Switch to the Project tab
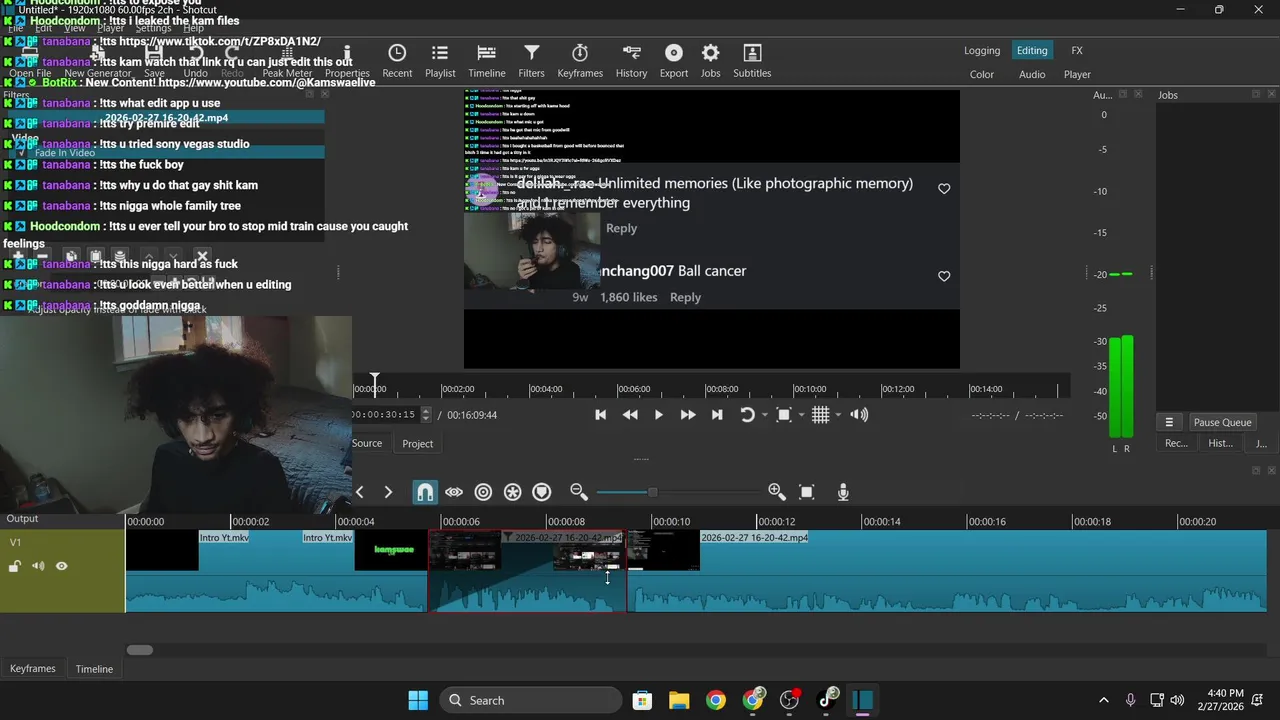Image resolution: width=1280 pixels, height=720 pixels. coord(417,443)
